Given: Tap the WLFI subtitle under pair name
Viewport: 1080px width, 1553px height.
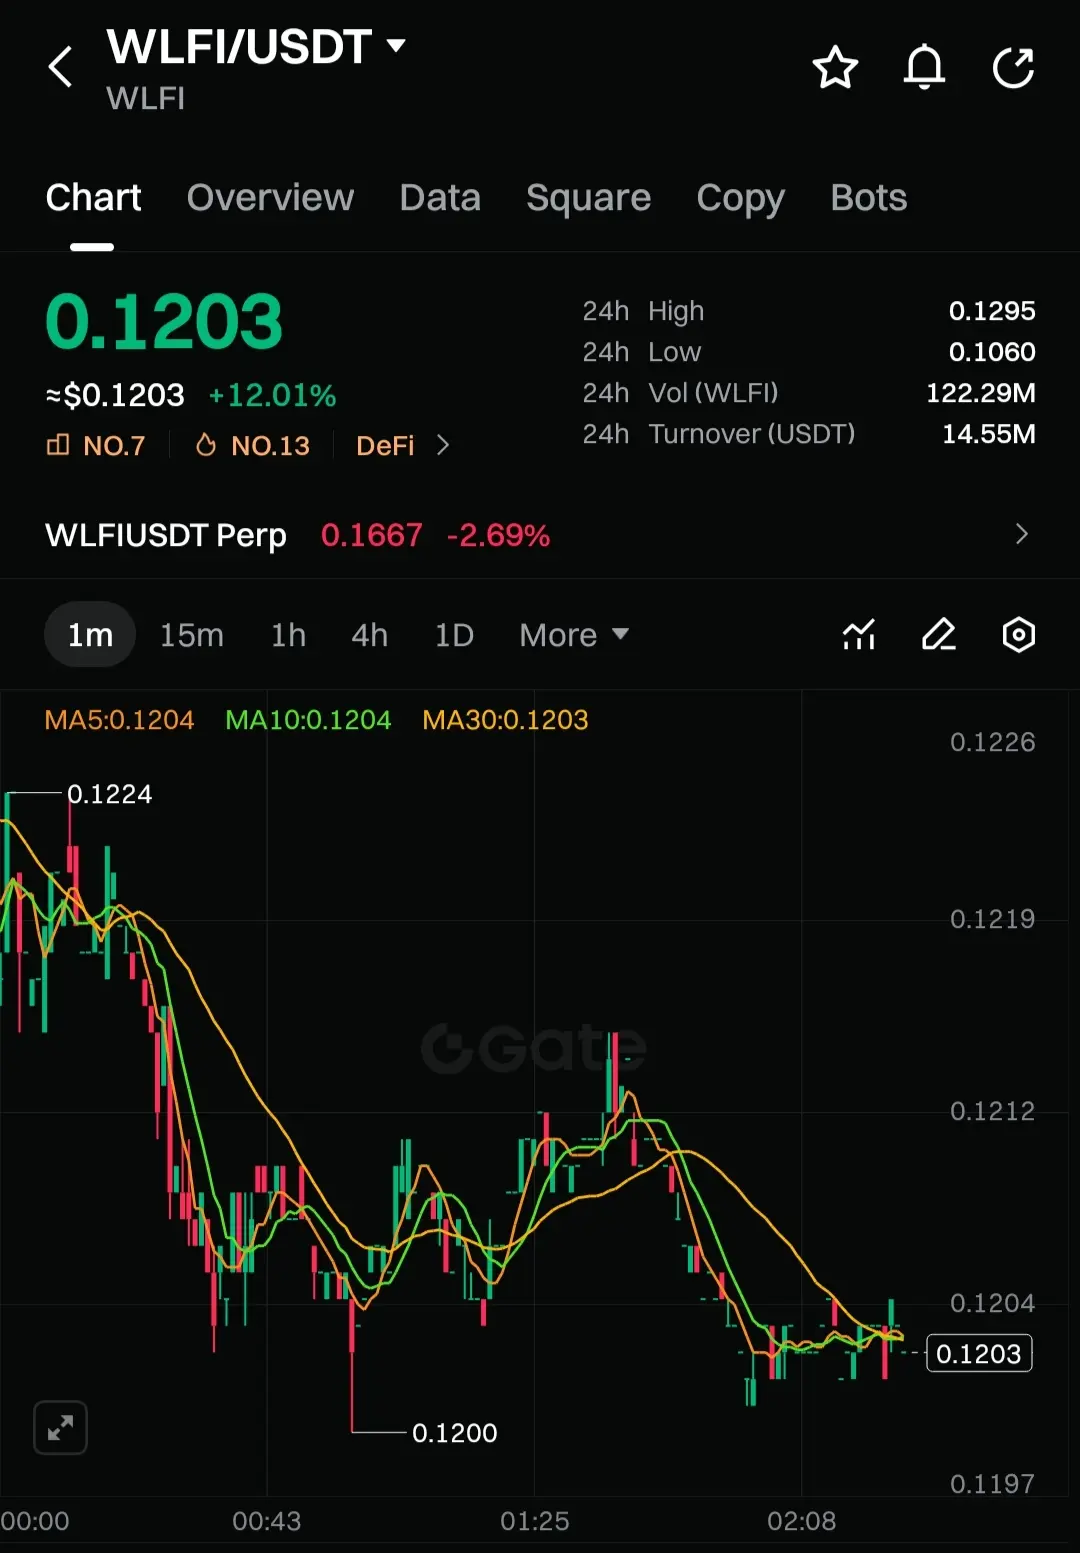Looking at the screenshot, I should (x=146, y=99).
